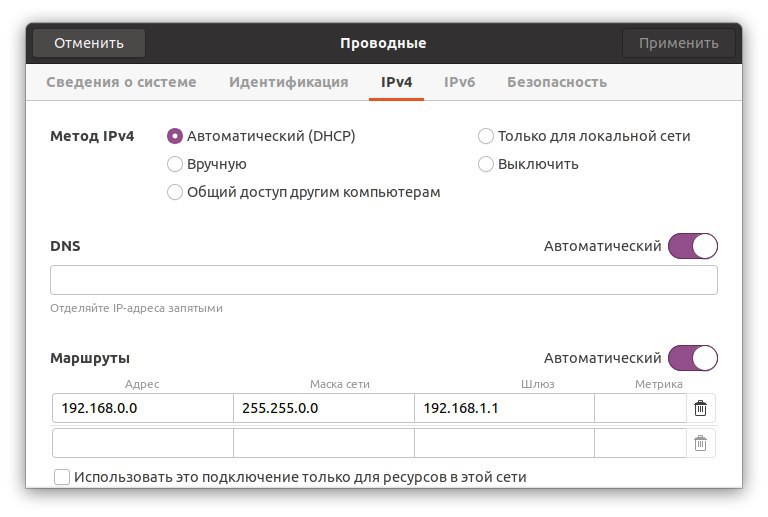Switch to the Идентификация tab

pyautogui.click(x=288, y=82)
